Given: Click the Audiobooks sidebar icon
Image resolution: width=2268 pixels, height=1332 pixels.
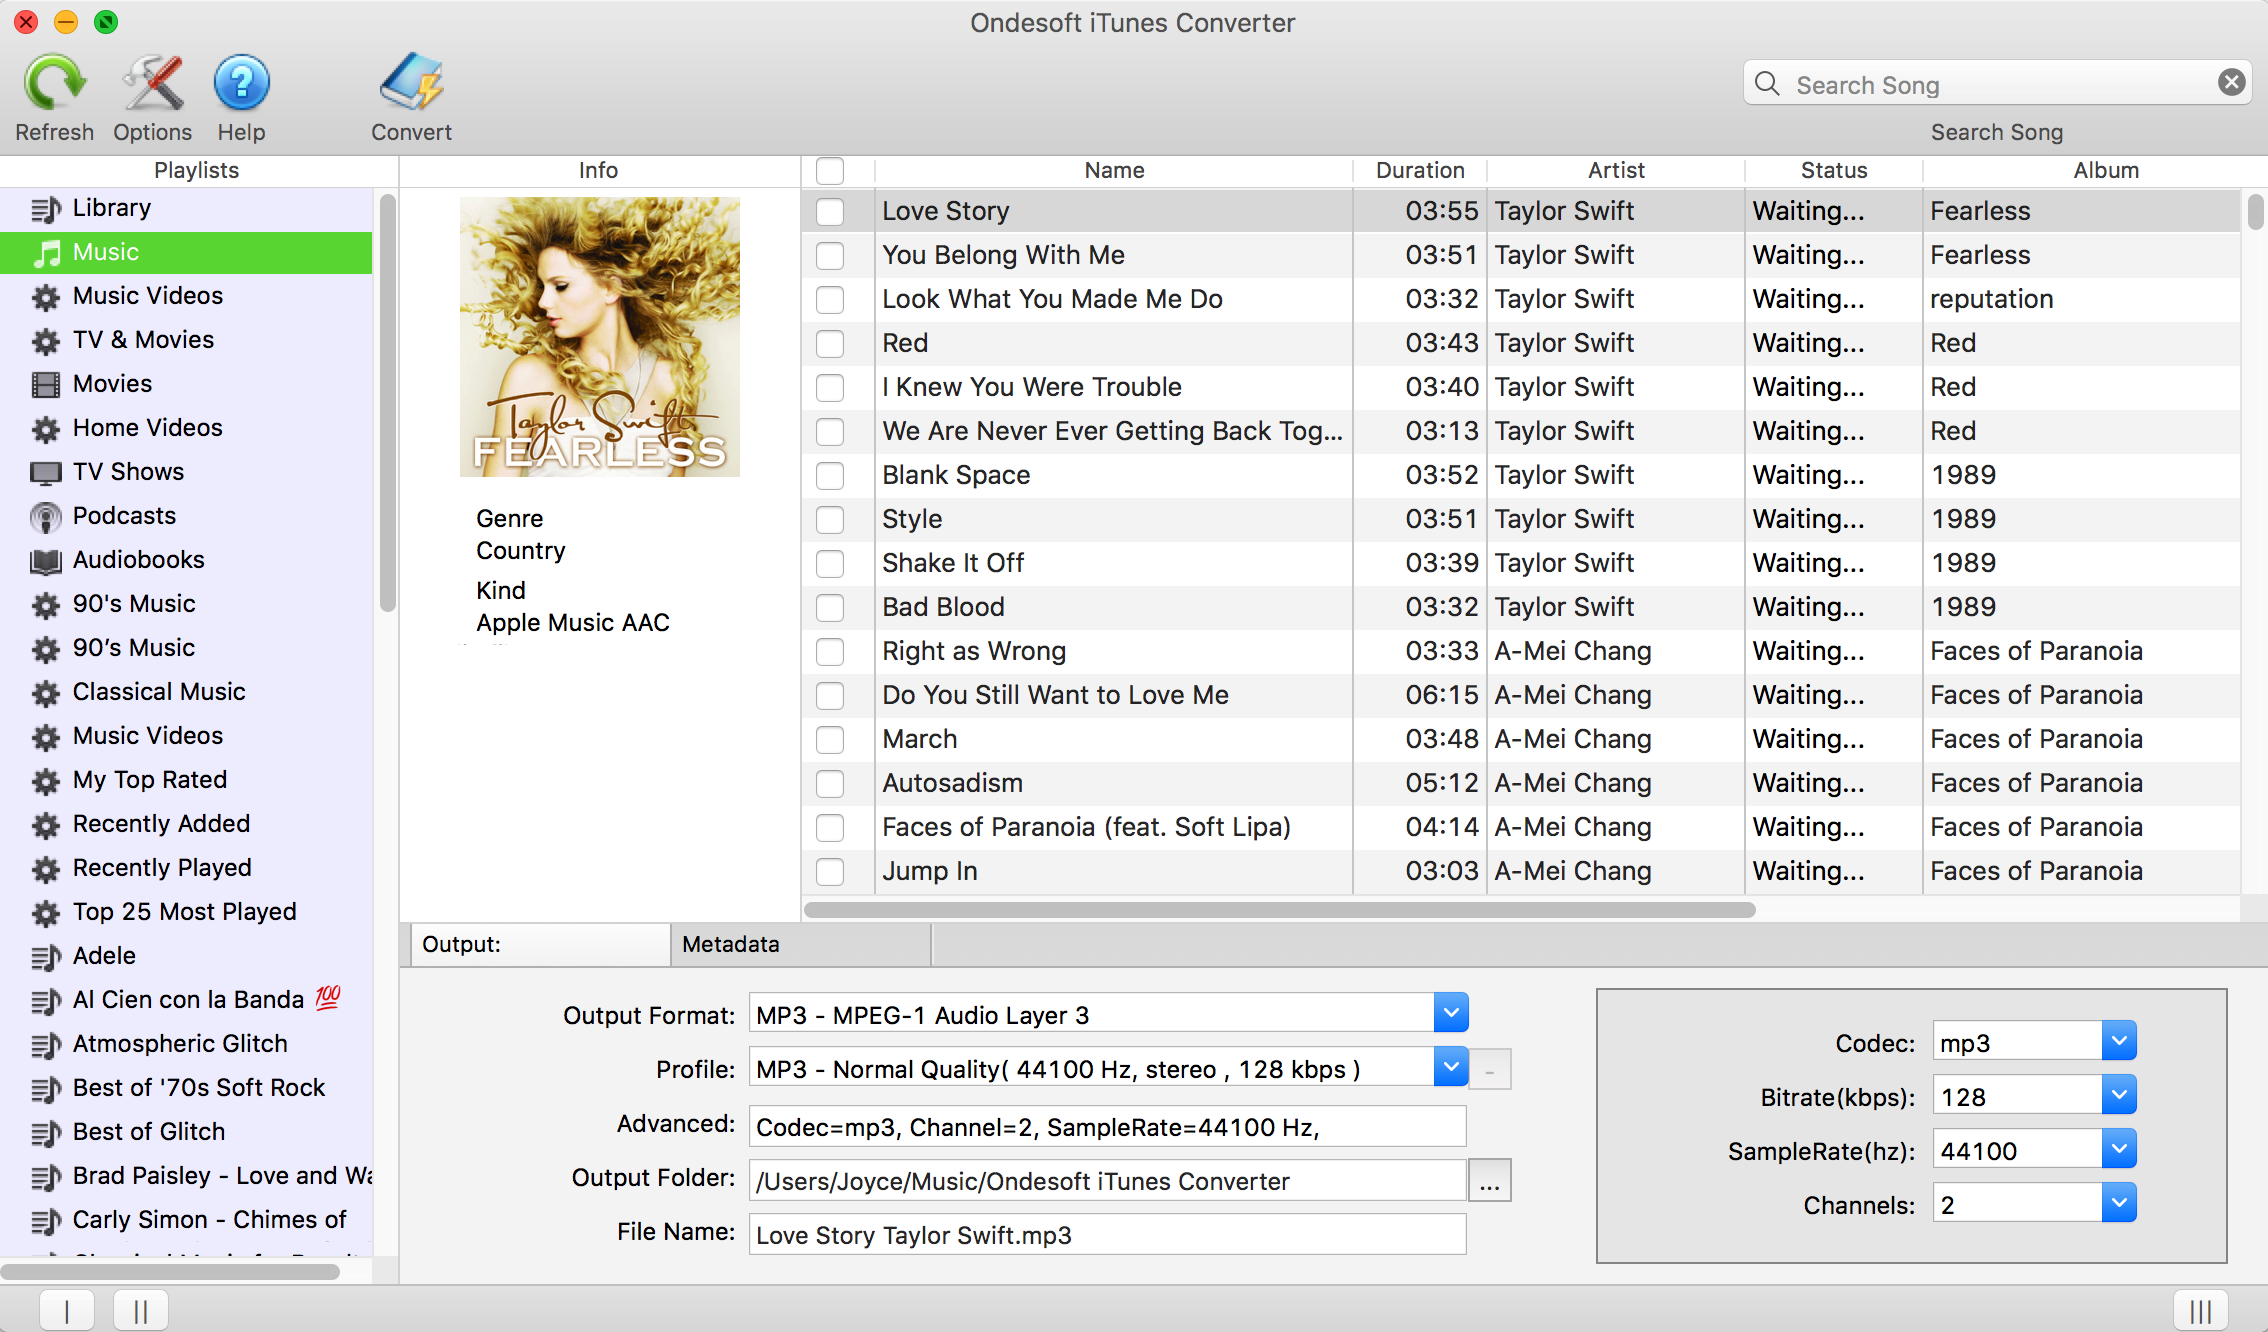Looking at the screenshot, I should [x=44, y=560].
